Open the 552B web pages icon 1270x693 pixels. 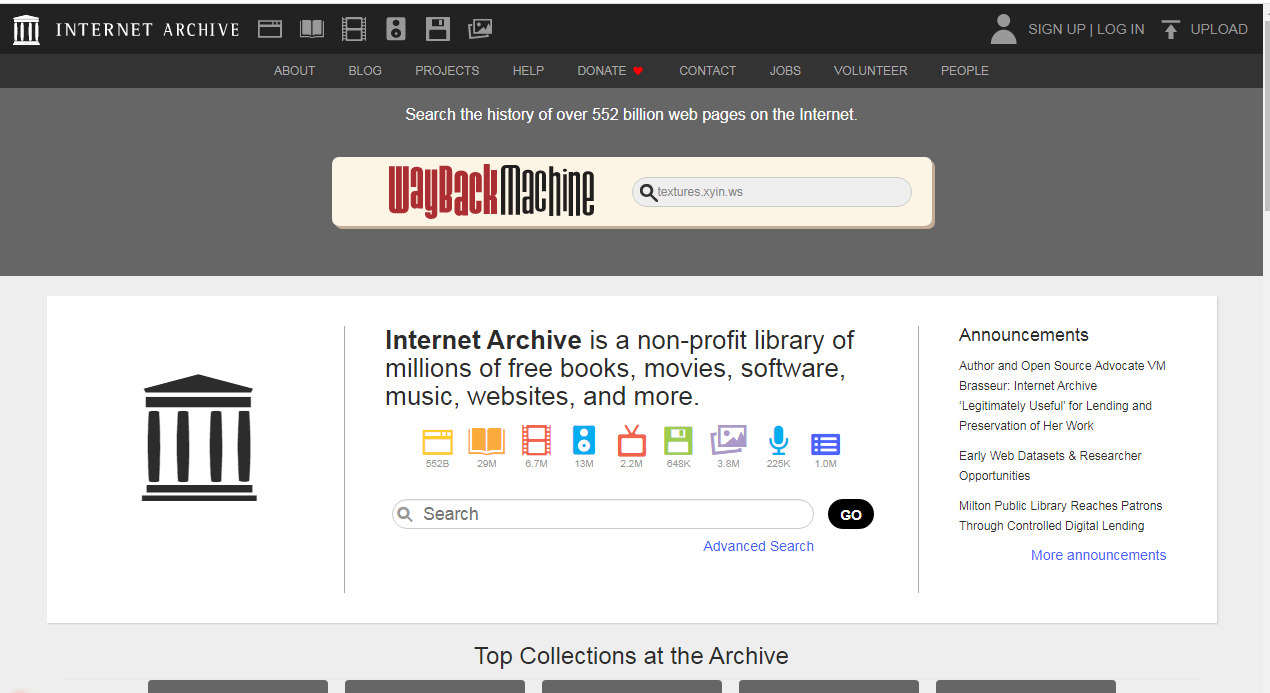[x=437, y=441]
